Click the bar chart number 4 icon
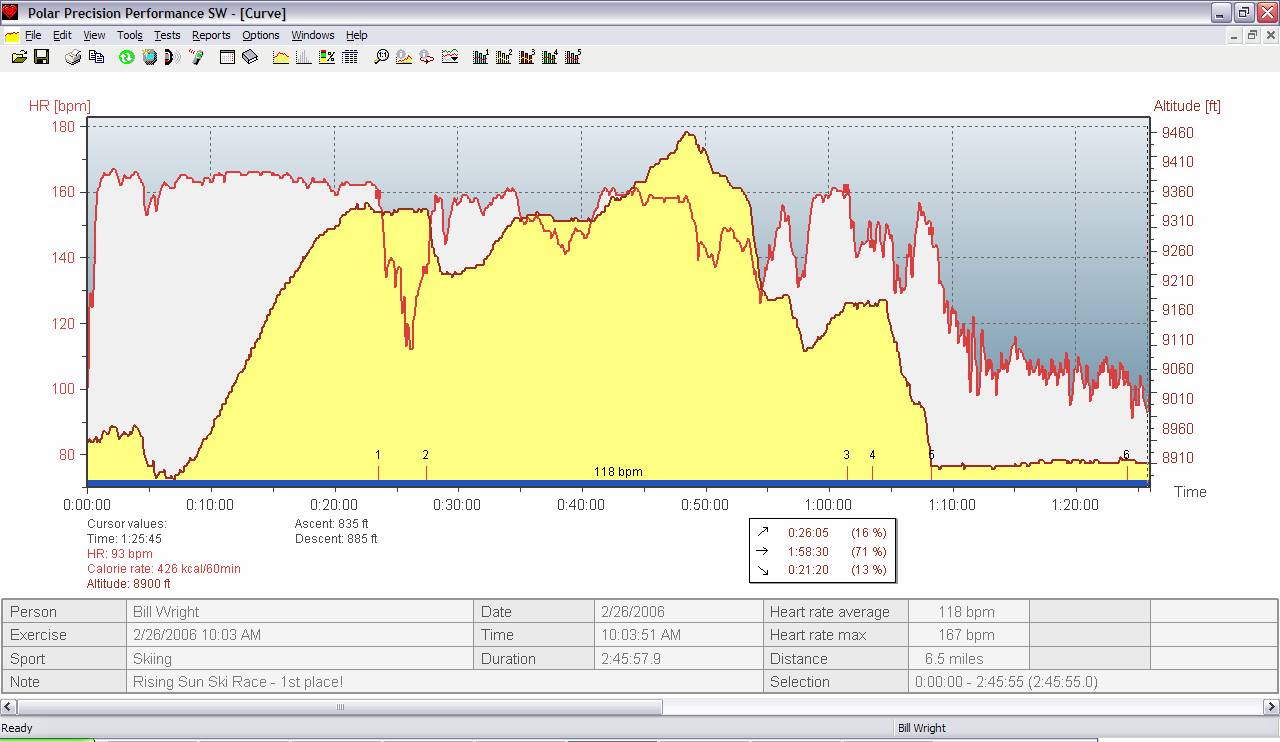Image resolution: width=1280 pixels, height=742 pixels. tap(550, 57)
